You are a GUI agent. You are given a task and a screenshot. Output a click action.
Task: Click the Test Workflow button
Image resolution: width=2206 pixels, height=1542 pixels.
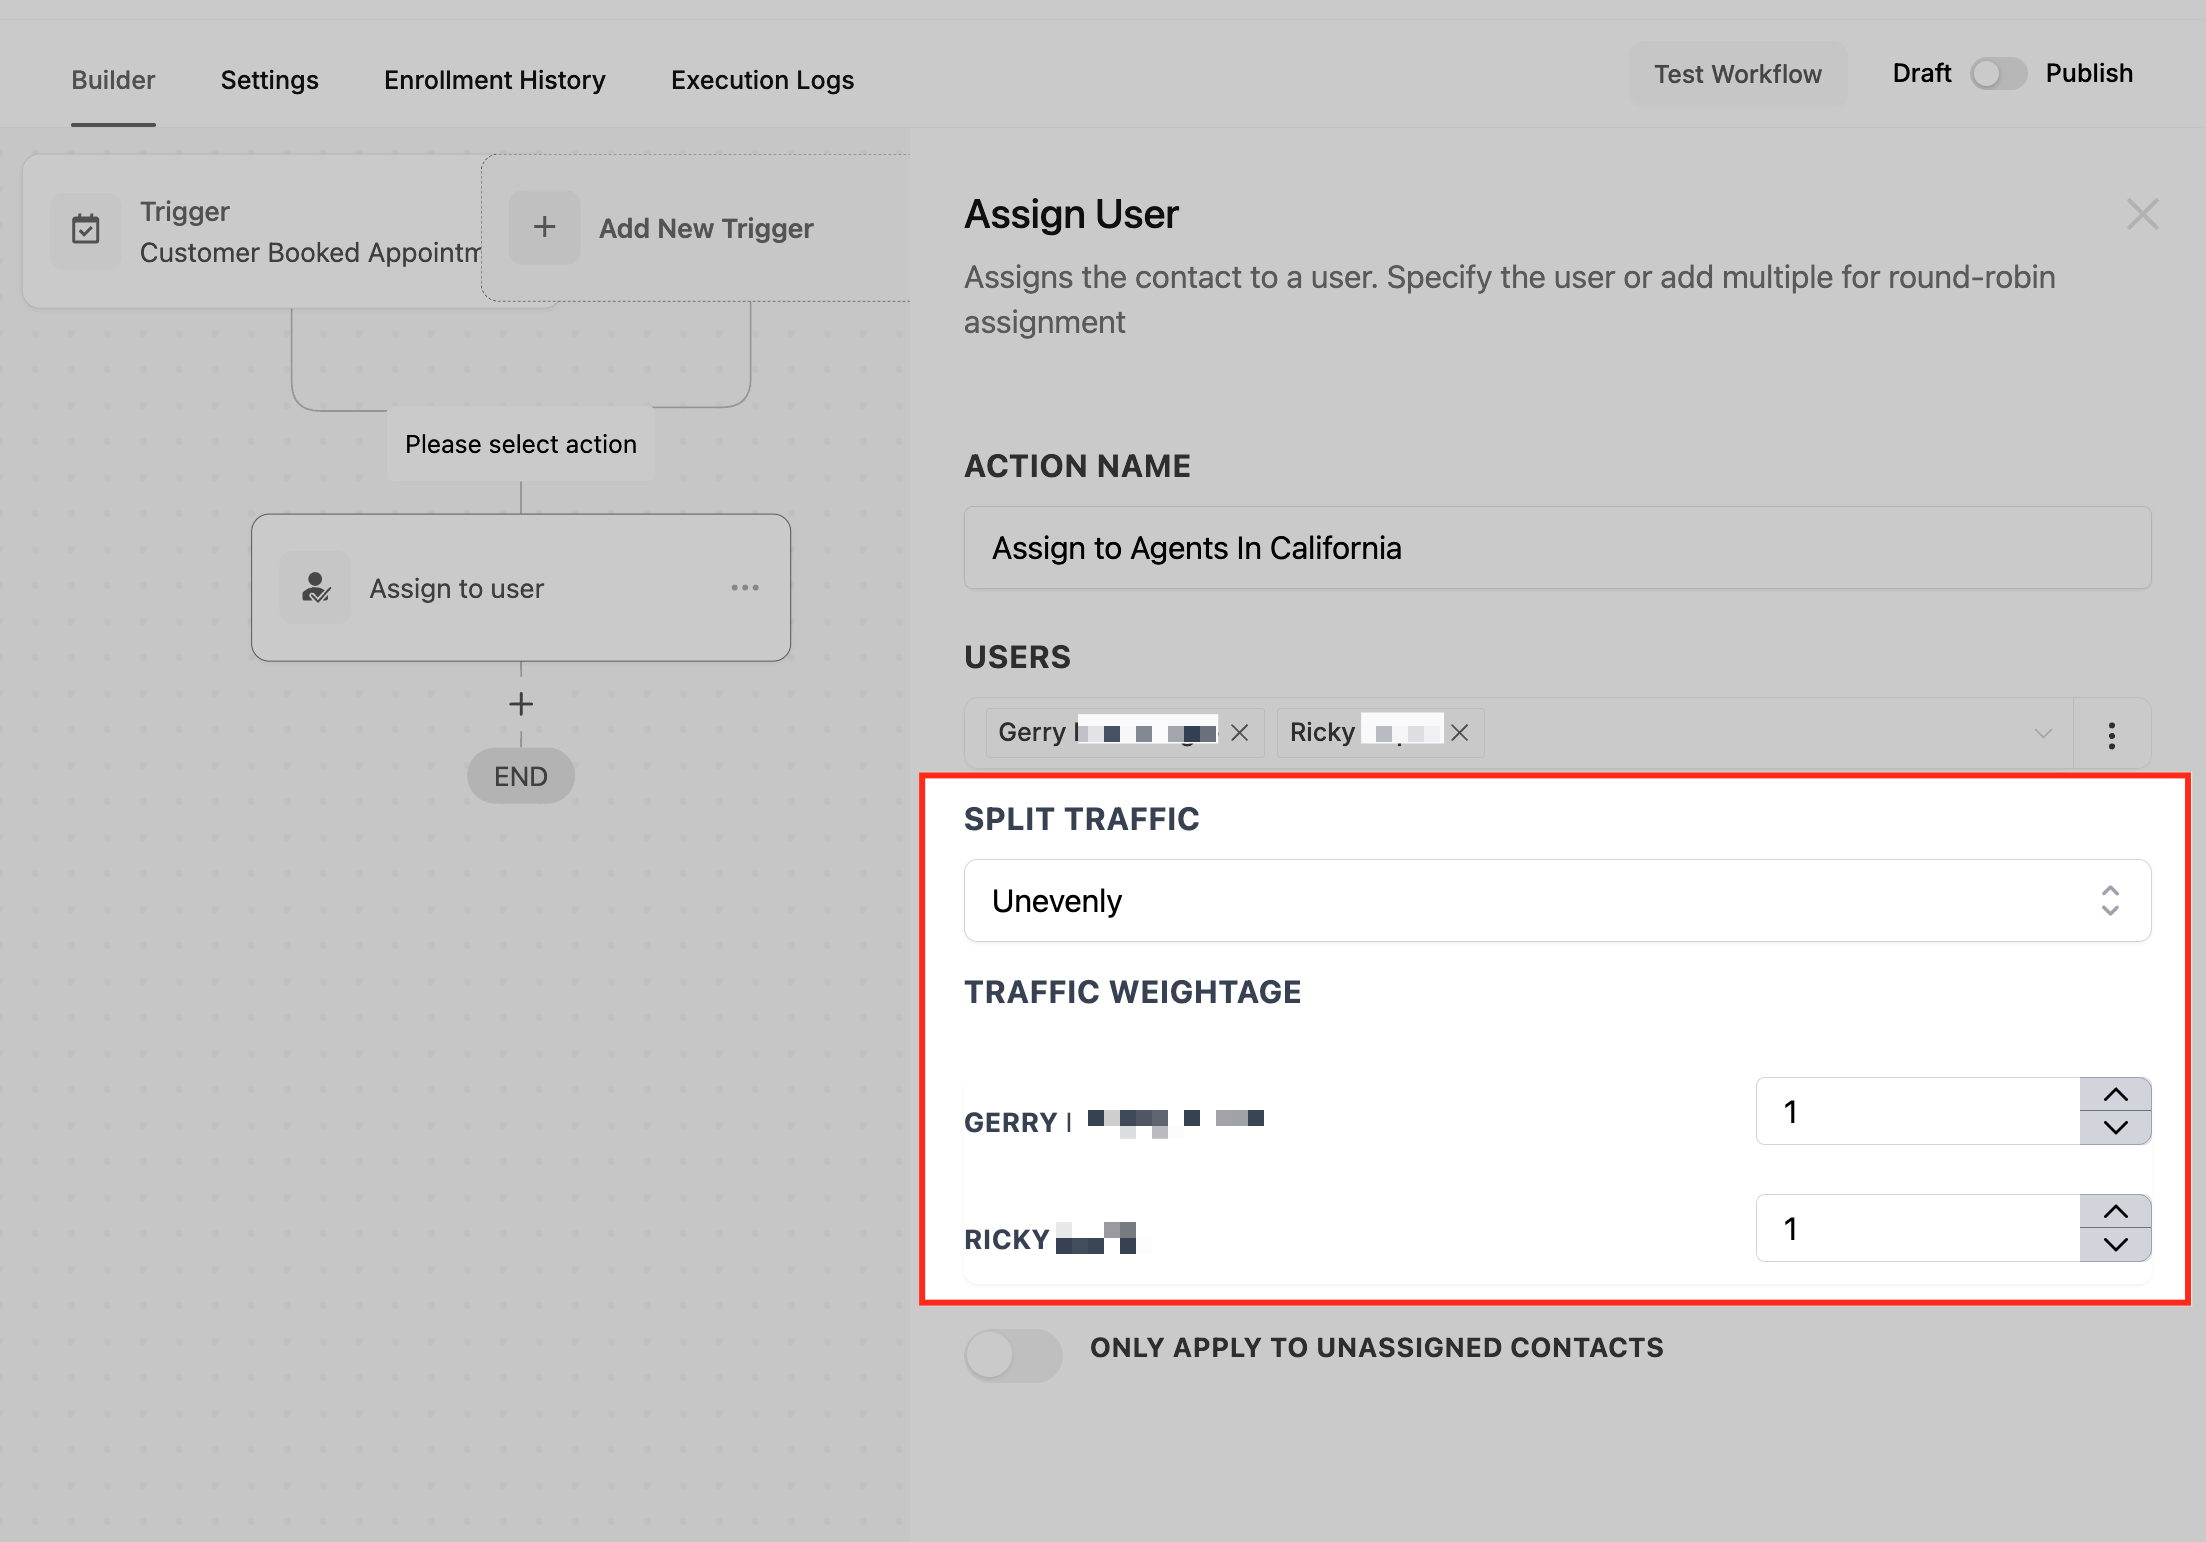pyautogui.click(x=1737, y=74)
